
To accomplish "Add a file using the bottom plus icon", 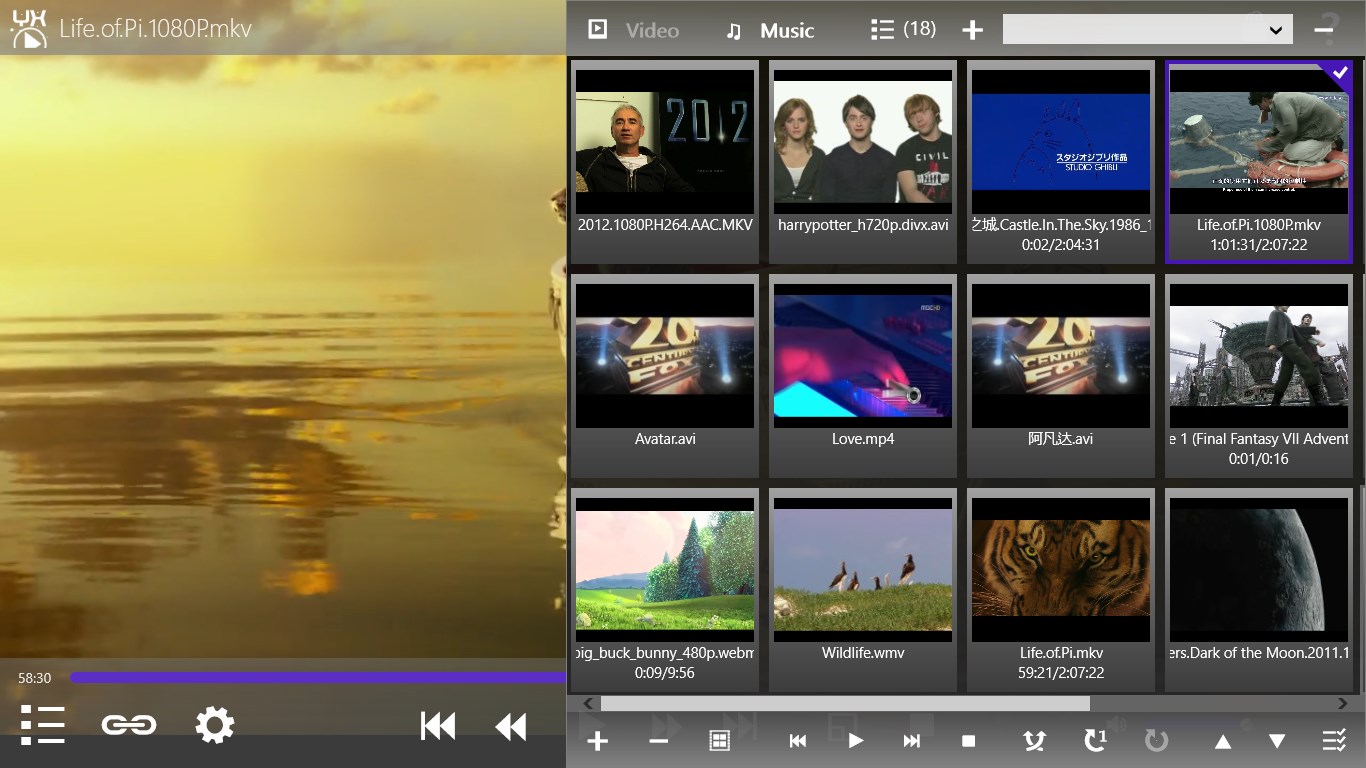I will coord(597,741).
